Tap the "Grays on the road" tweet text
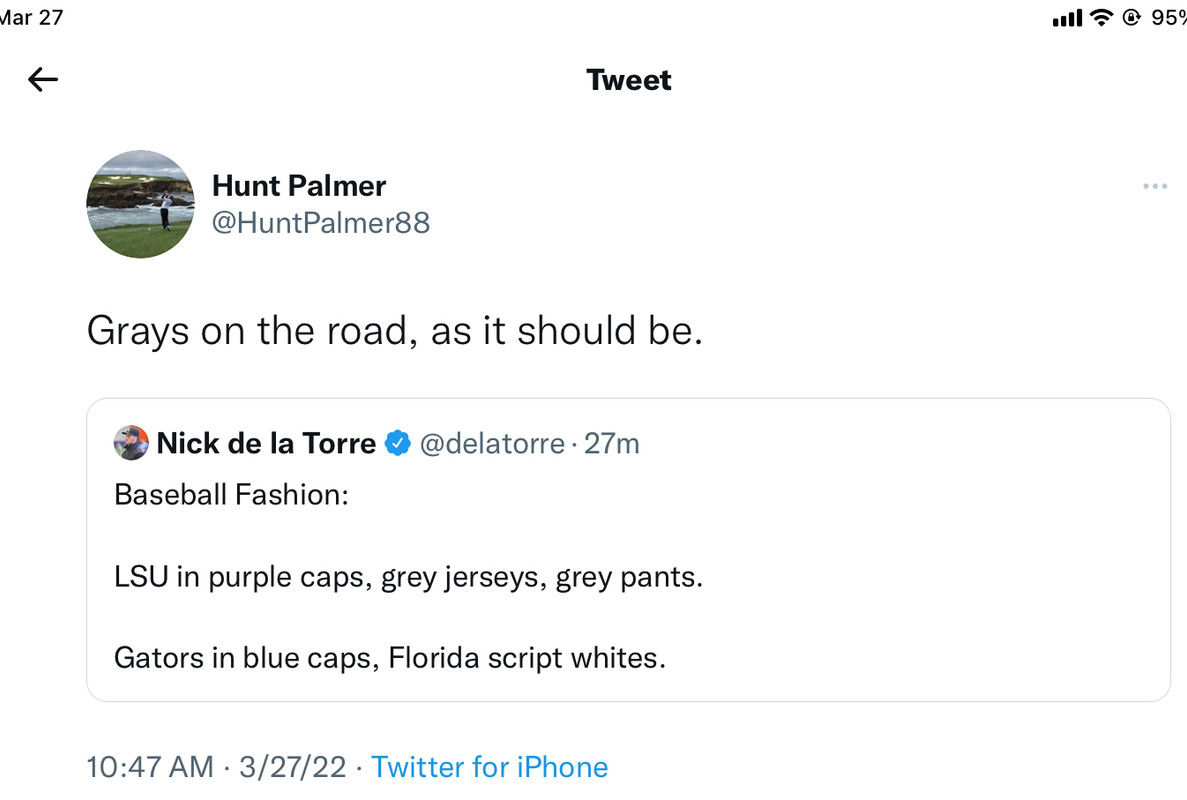1187x800 pixels. (x=395, y=331)
